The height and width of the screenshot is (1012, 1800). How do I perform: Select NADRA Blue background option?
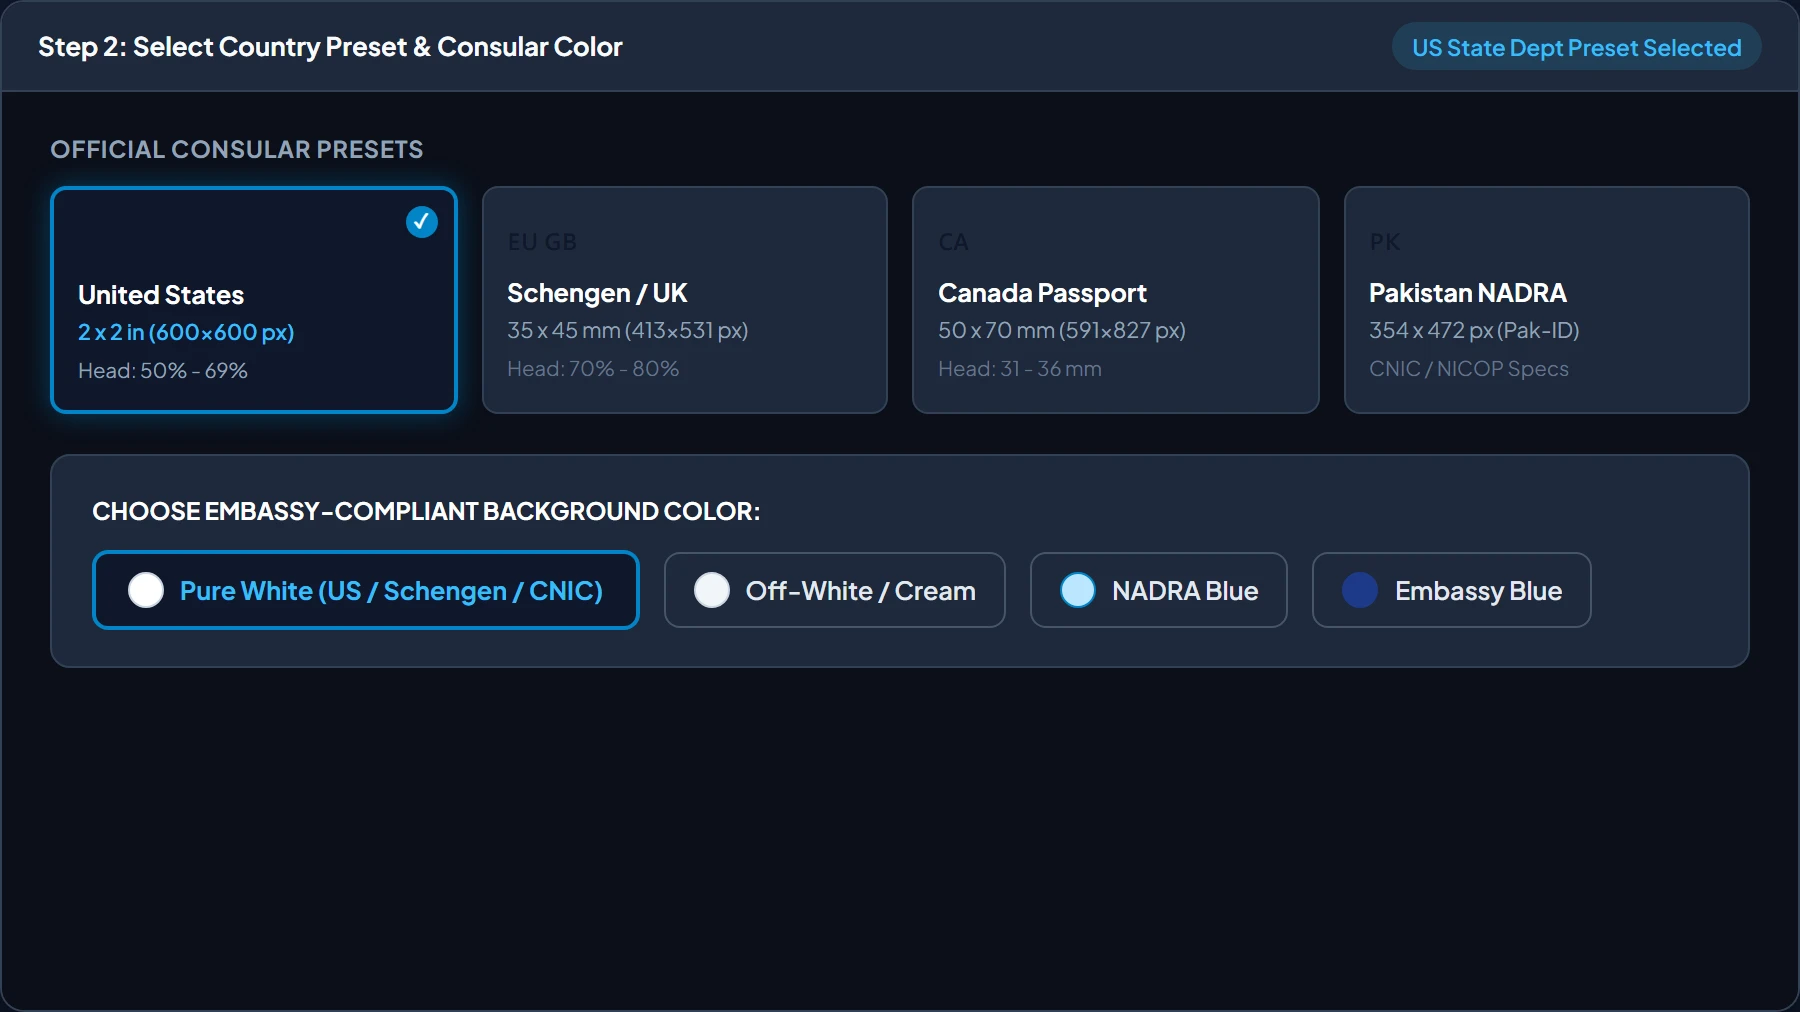[1159, 590]
